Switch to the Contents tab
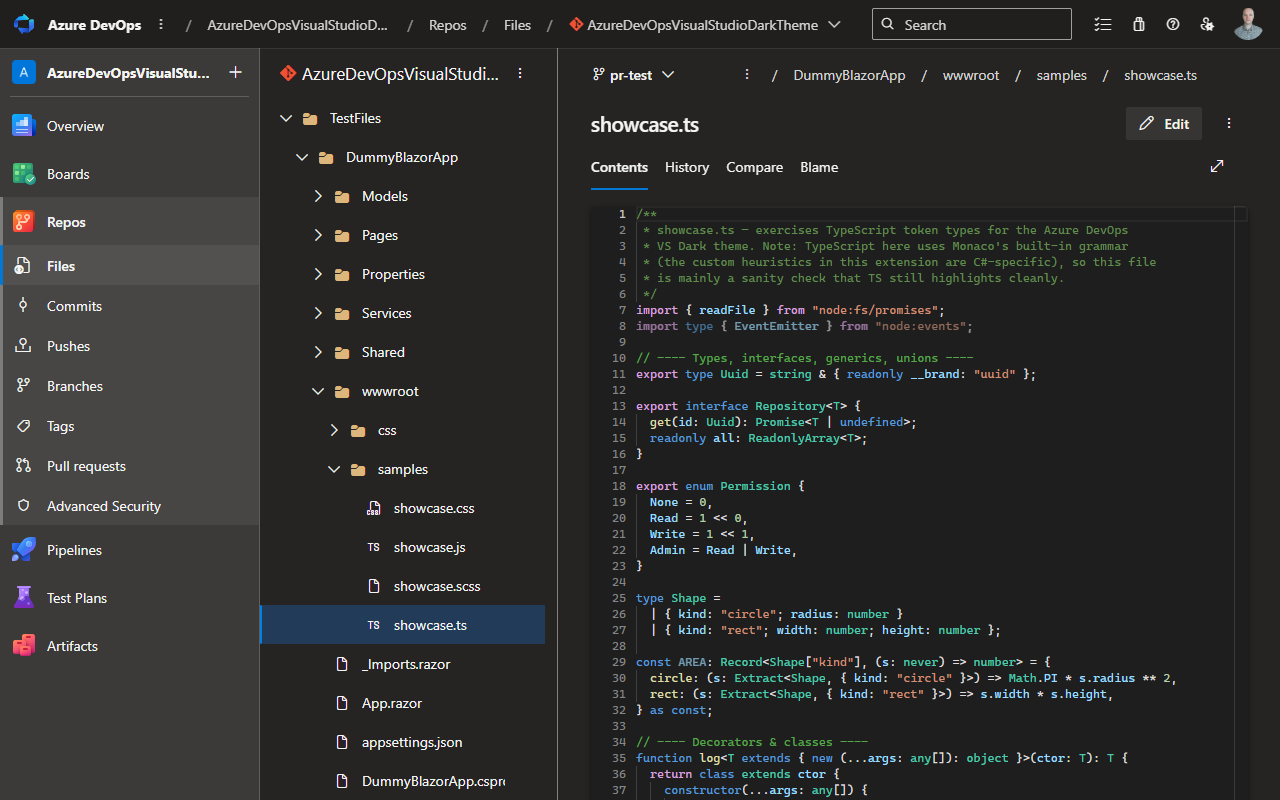 (619, 167)
